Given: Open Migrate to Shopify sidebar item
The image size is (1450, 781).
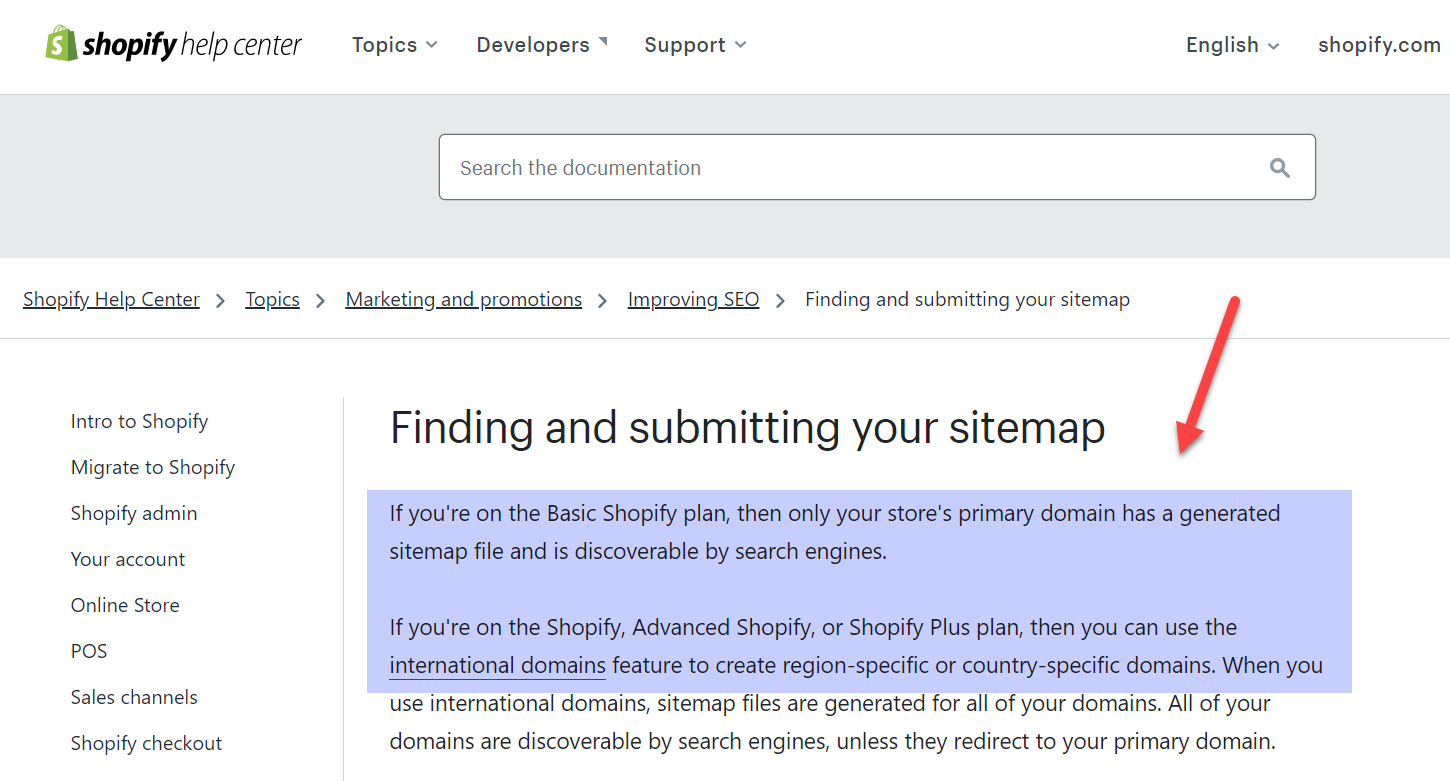Looking at the screenshot, I should point(152,468).
